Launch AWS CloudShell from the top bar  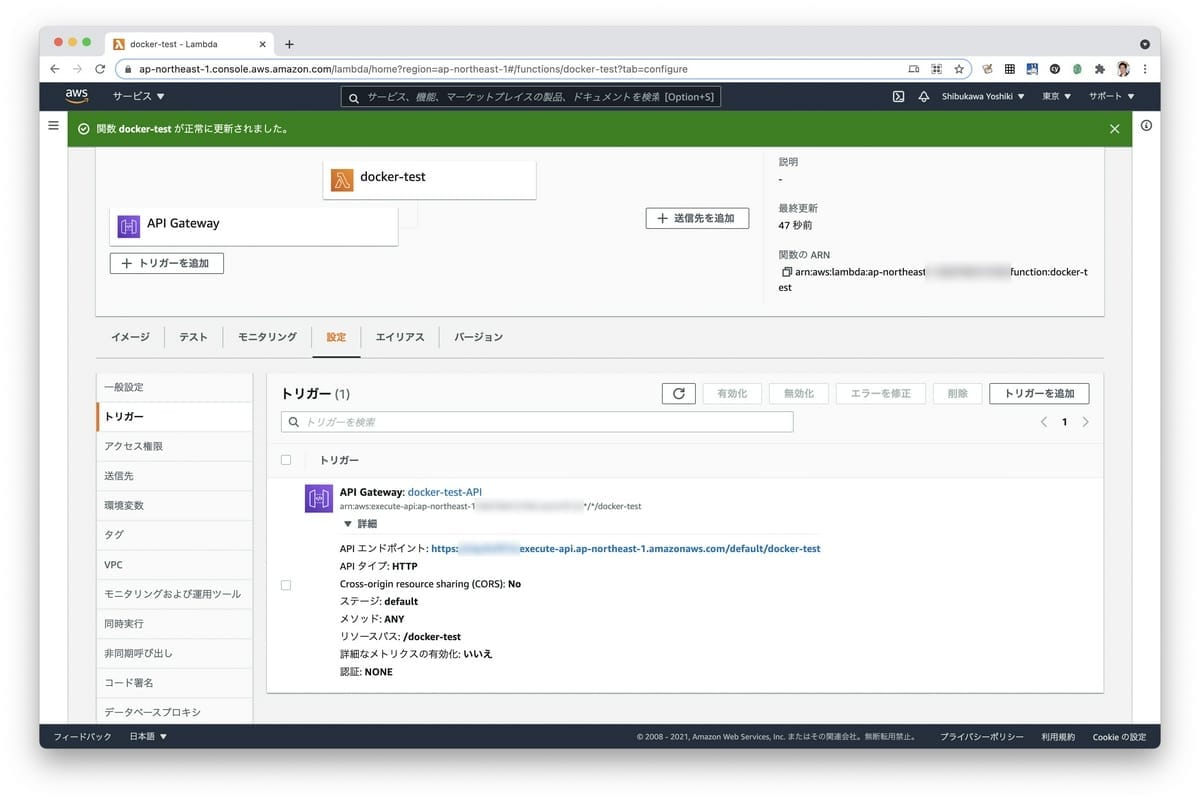pyautogui.click(x=898, y=96)
